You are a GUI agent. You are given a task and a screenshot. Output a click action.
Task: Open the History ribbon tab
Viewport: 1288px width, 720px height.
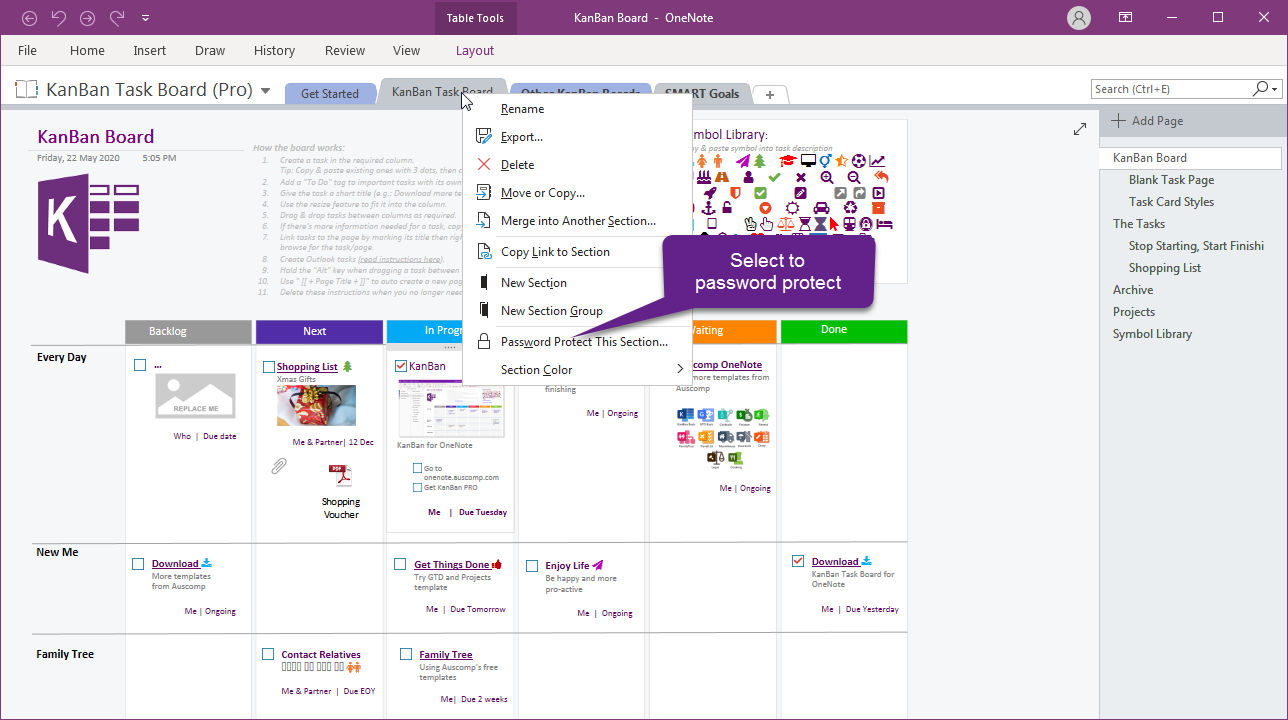pyautogui.click(x=274, y=50)
